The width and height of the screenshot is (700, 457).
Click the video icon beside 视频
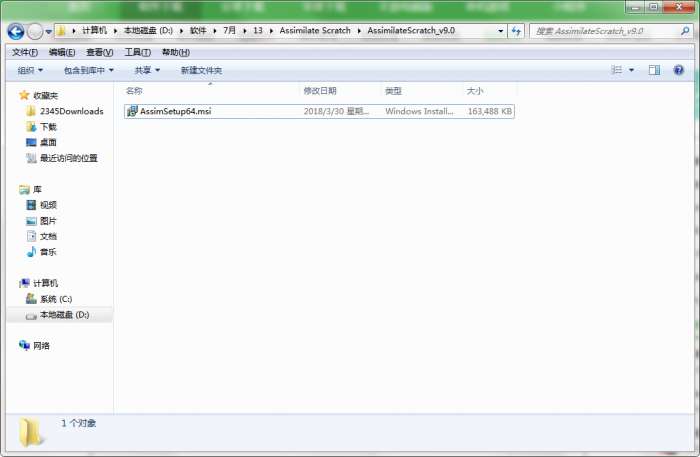coord(31,205)
